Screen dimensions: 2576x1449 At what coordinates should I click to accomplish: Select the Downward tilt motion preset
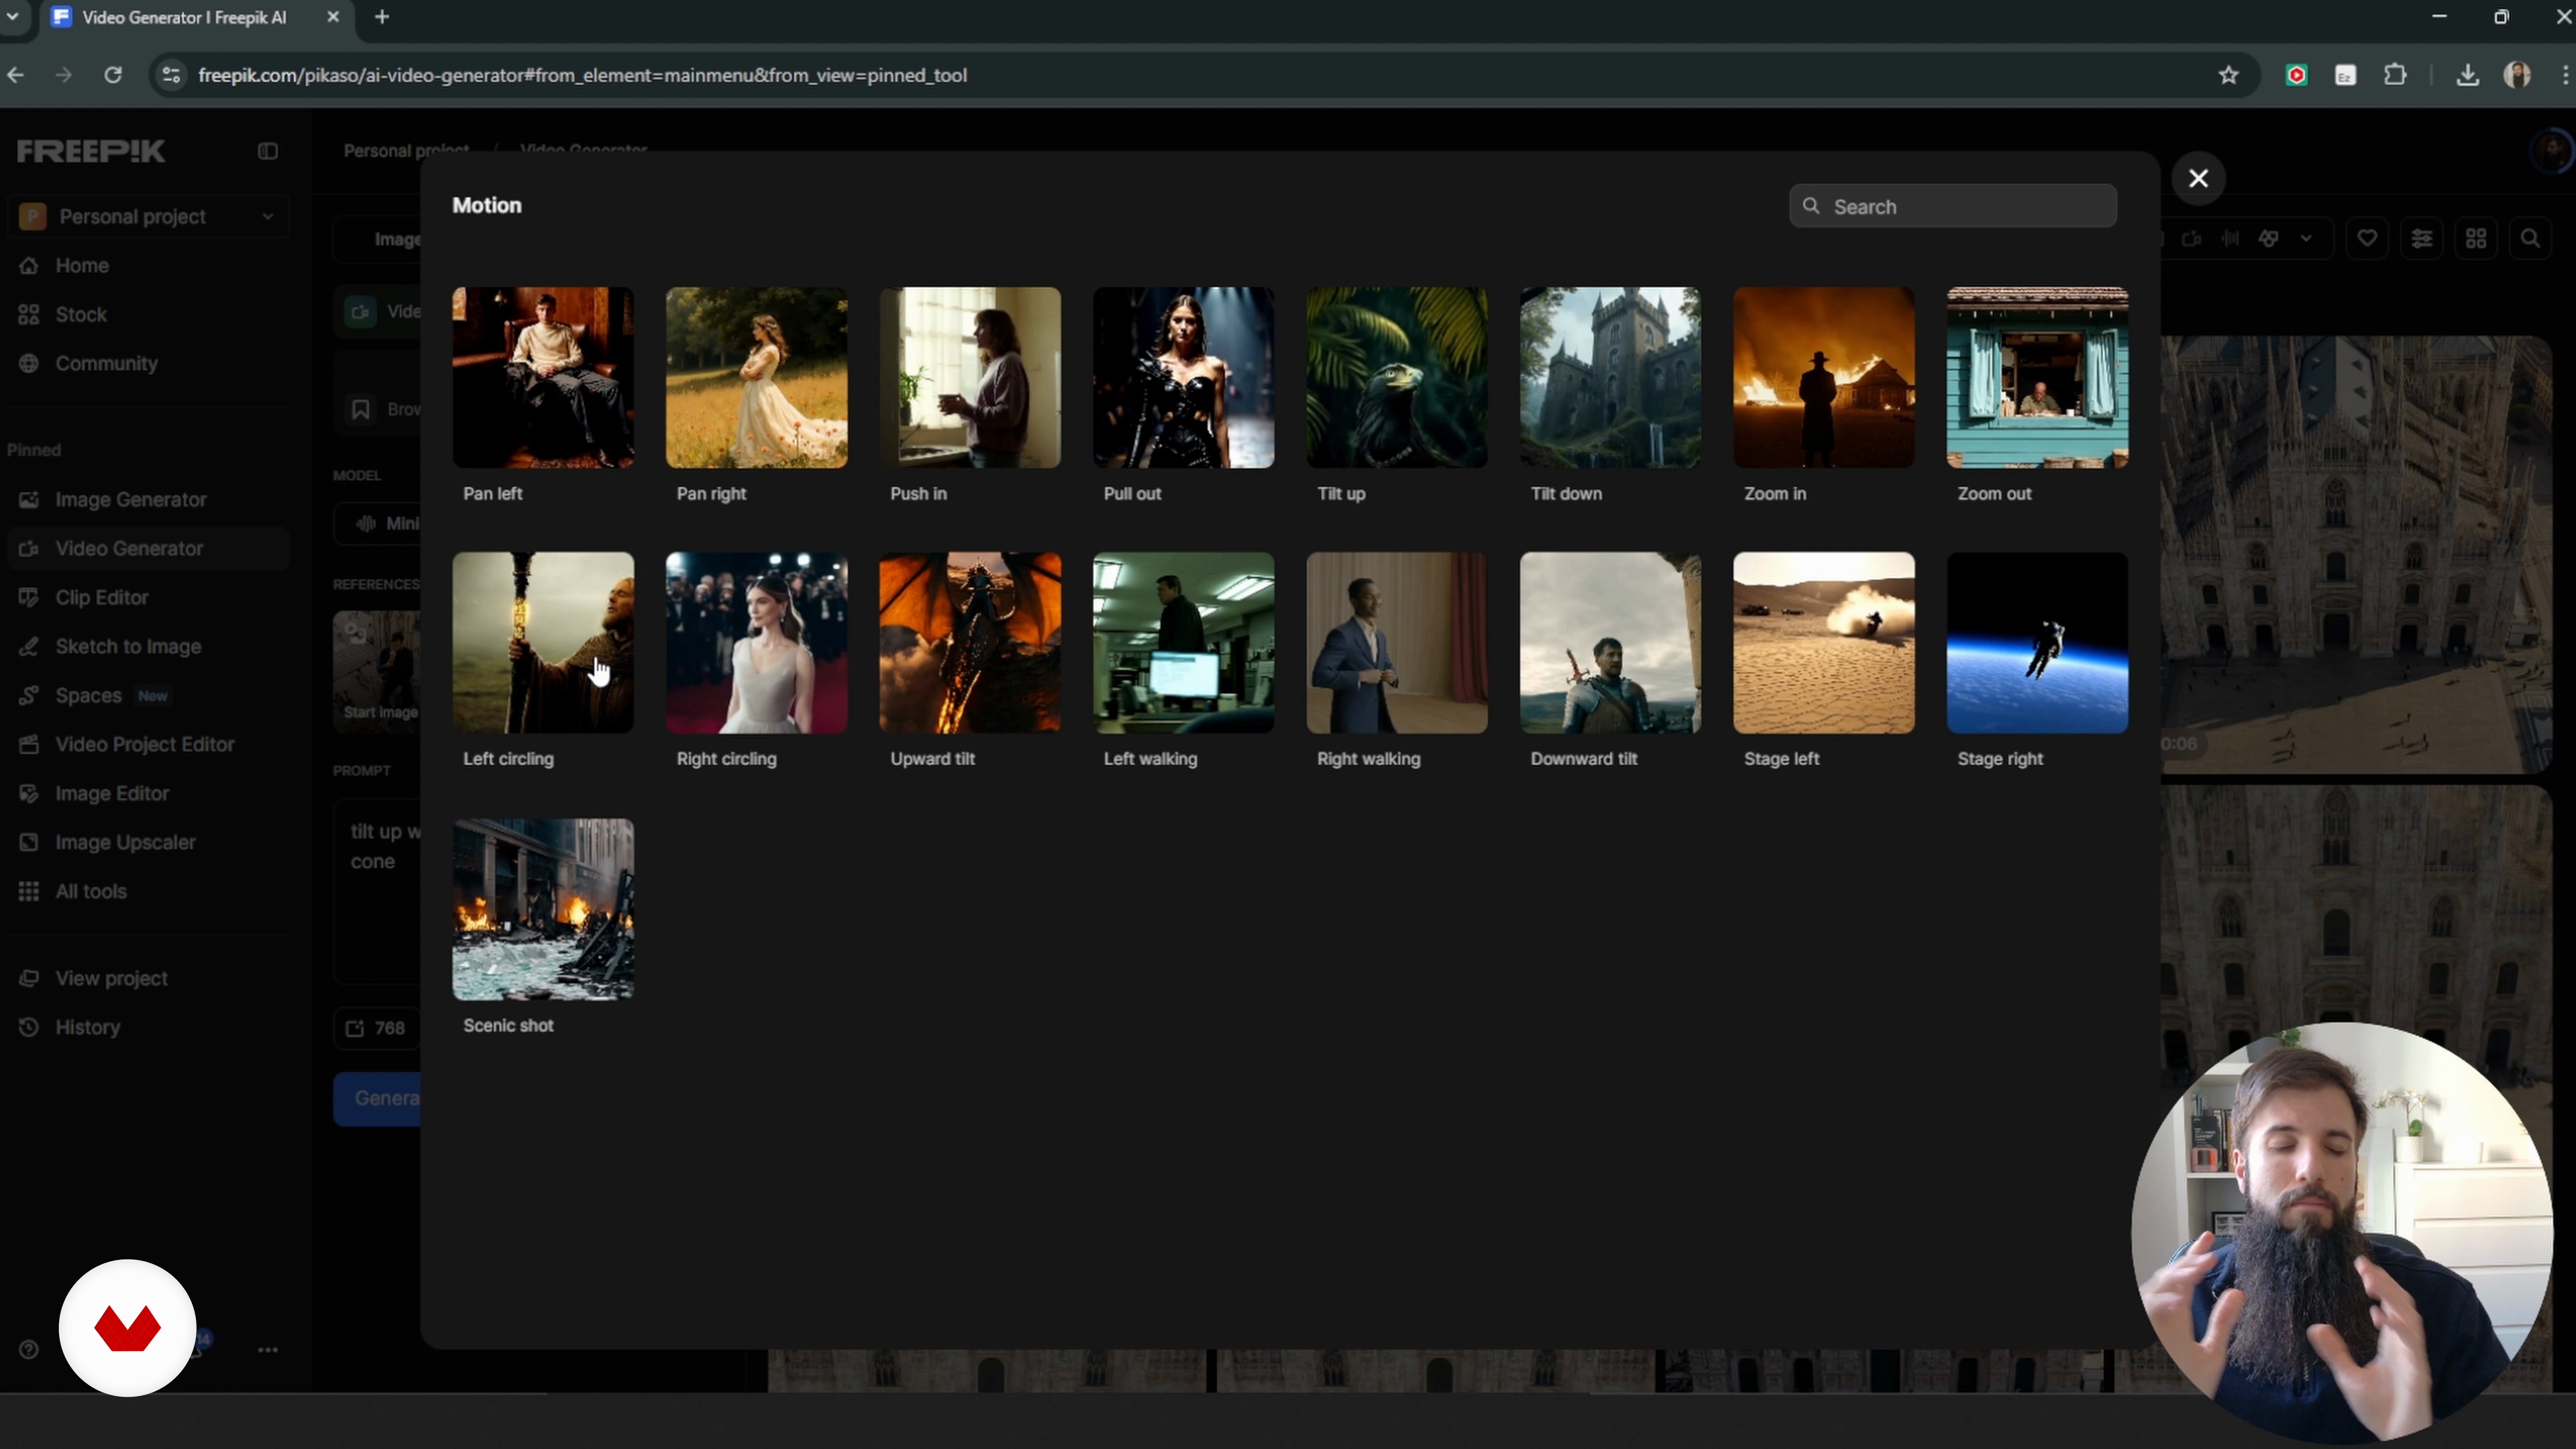1610,643
